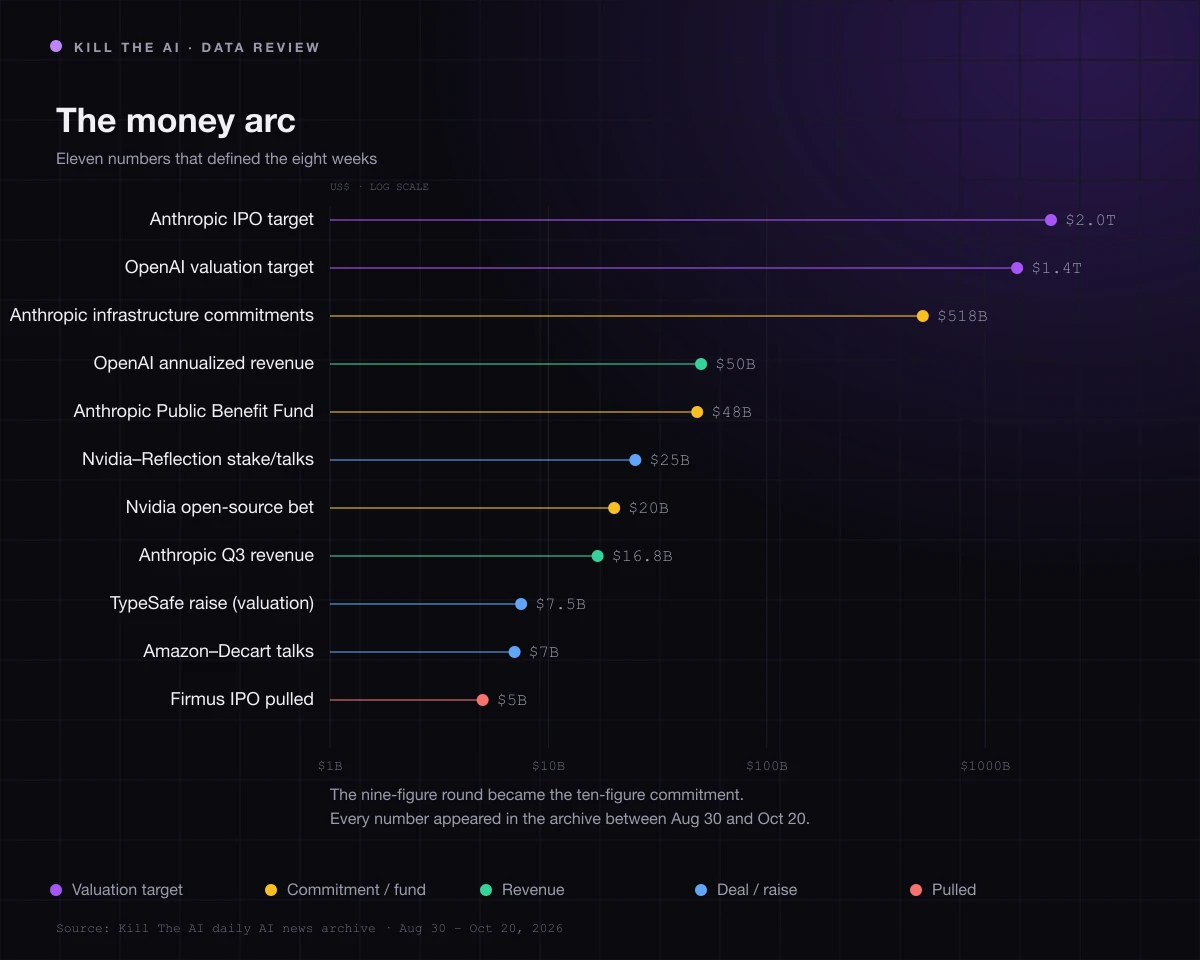The width and height of the screenshot is (1200, 960).
Task: Select the "Anthropic Public Benefit Fund" row label
Action: (194, 411)
